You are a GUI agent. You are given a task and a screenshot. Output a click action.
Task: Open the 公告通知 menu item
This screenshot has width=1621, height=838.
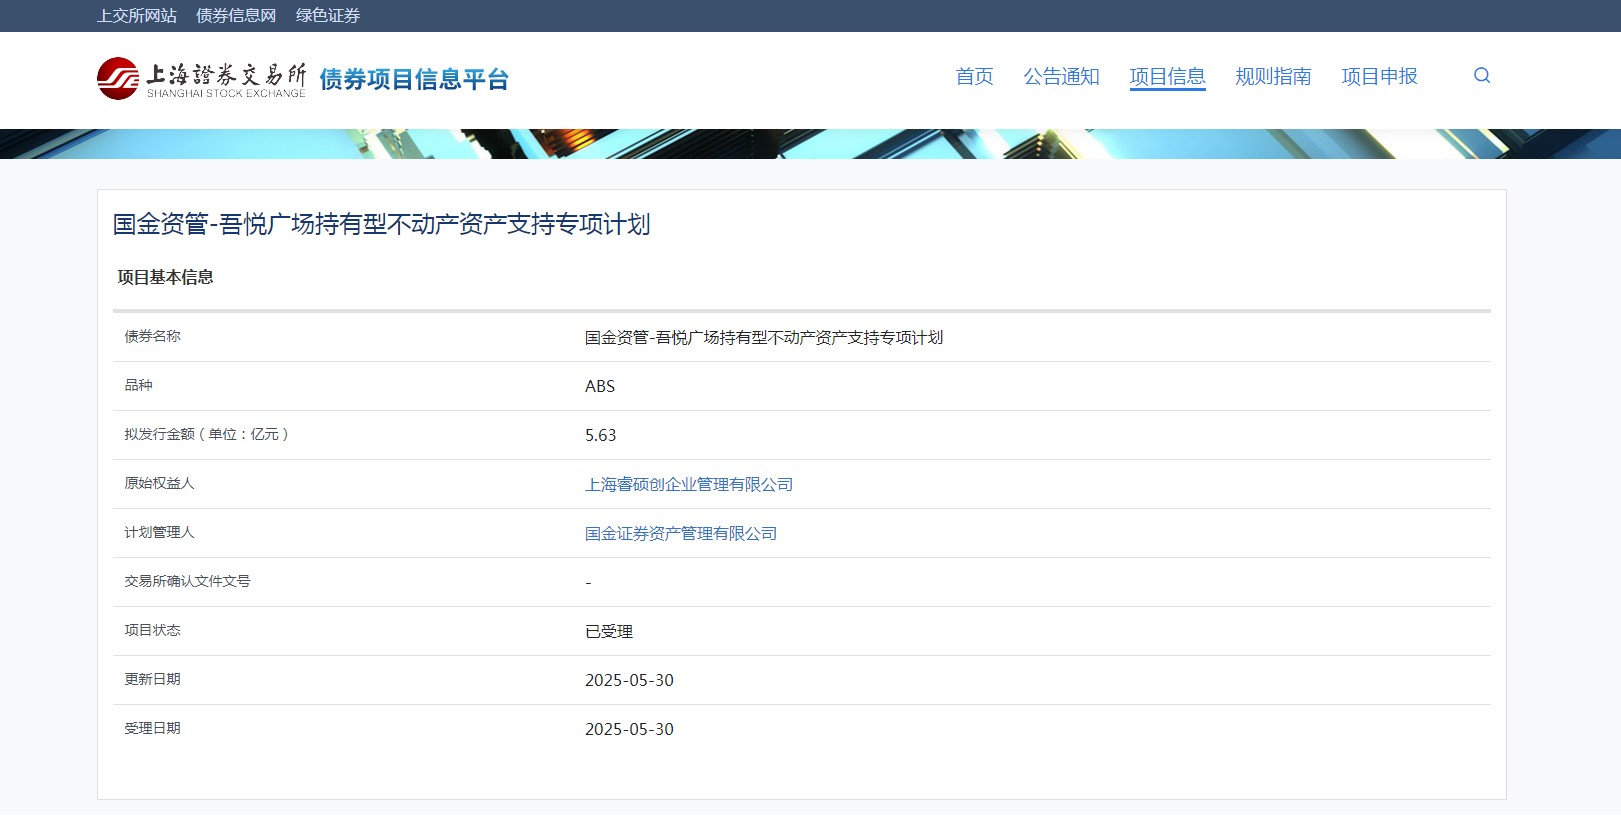point(1062,76)
